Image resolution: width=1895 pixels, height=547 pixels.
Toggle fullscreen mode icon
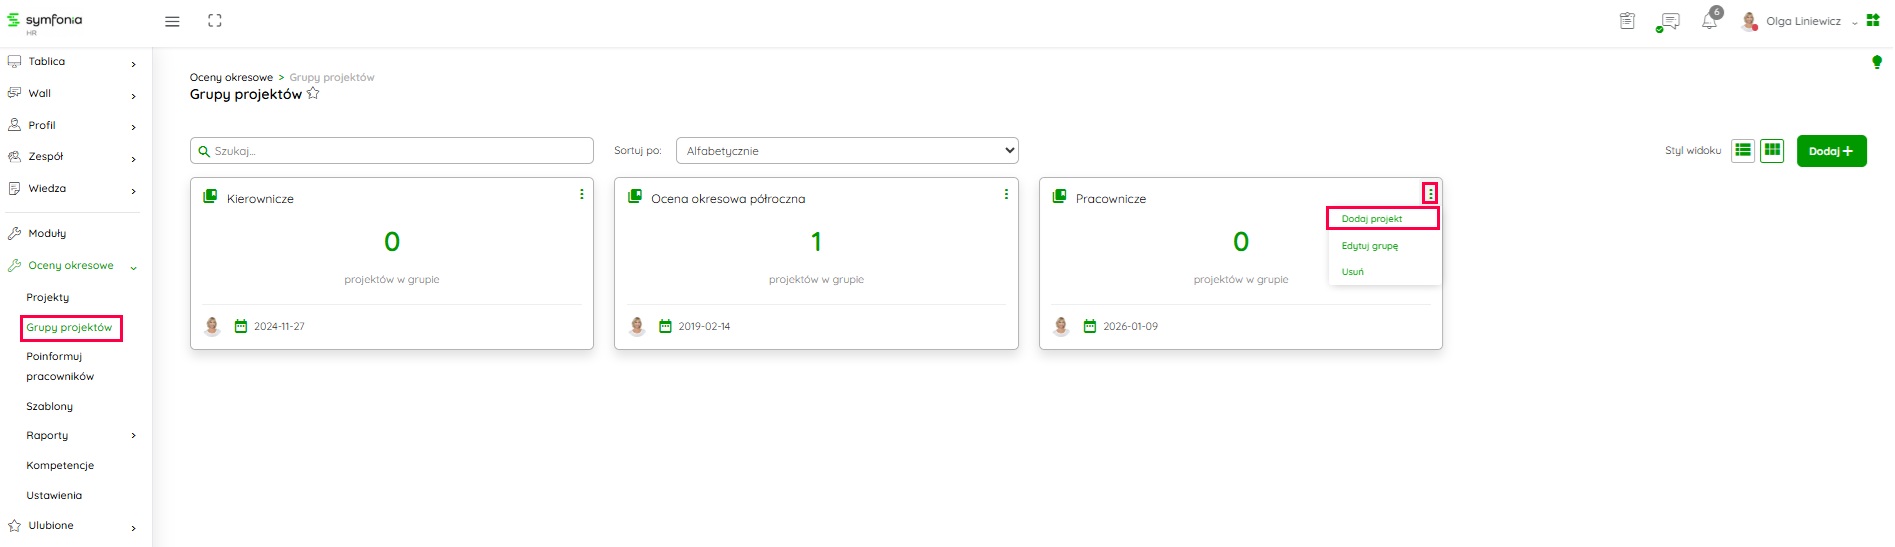point(215,21)
